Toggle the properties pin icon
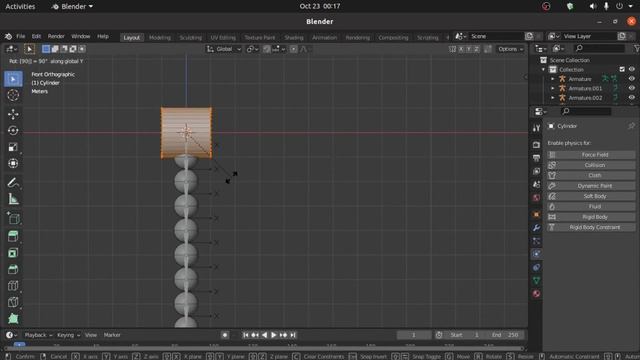This screenshot has height=360, width=640. (x=631, y=126)
